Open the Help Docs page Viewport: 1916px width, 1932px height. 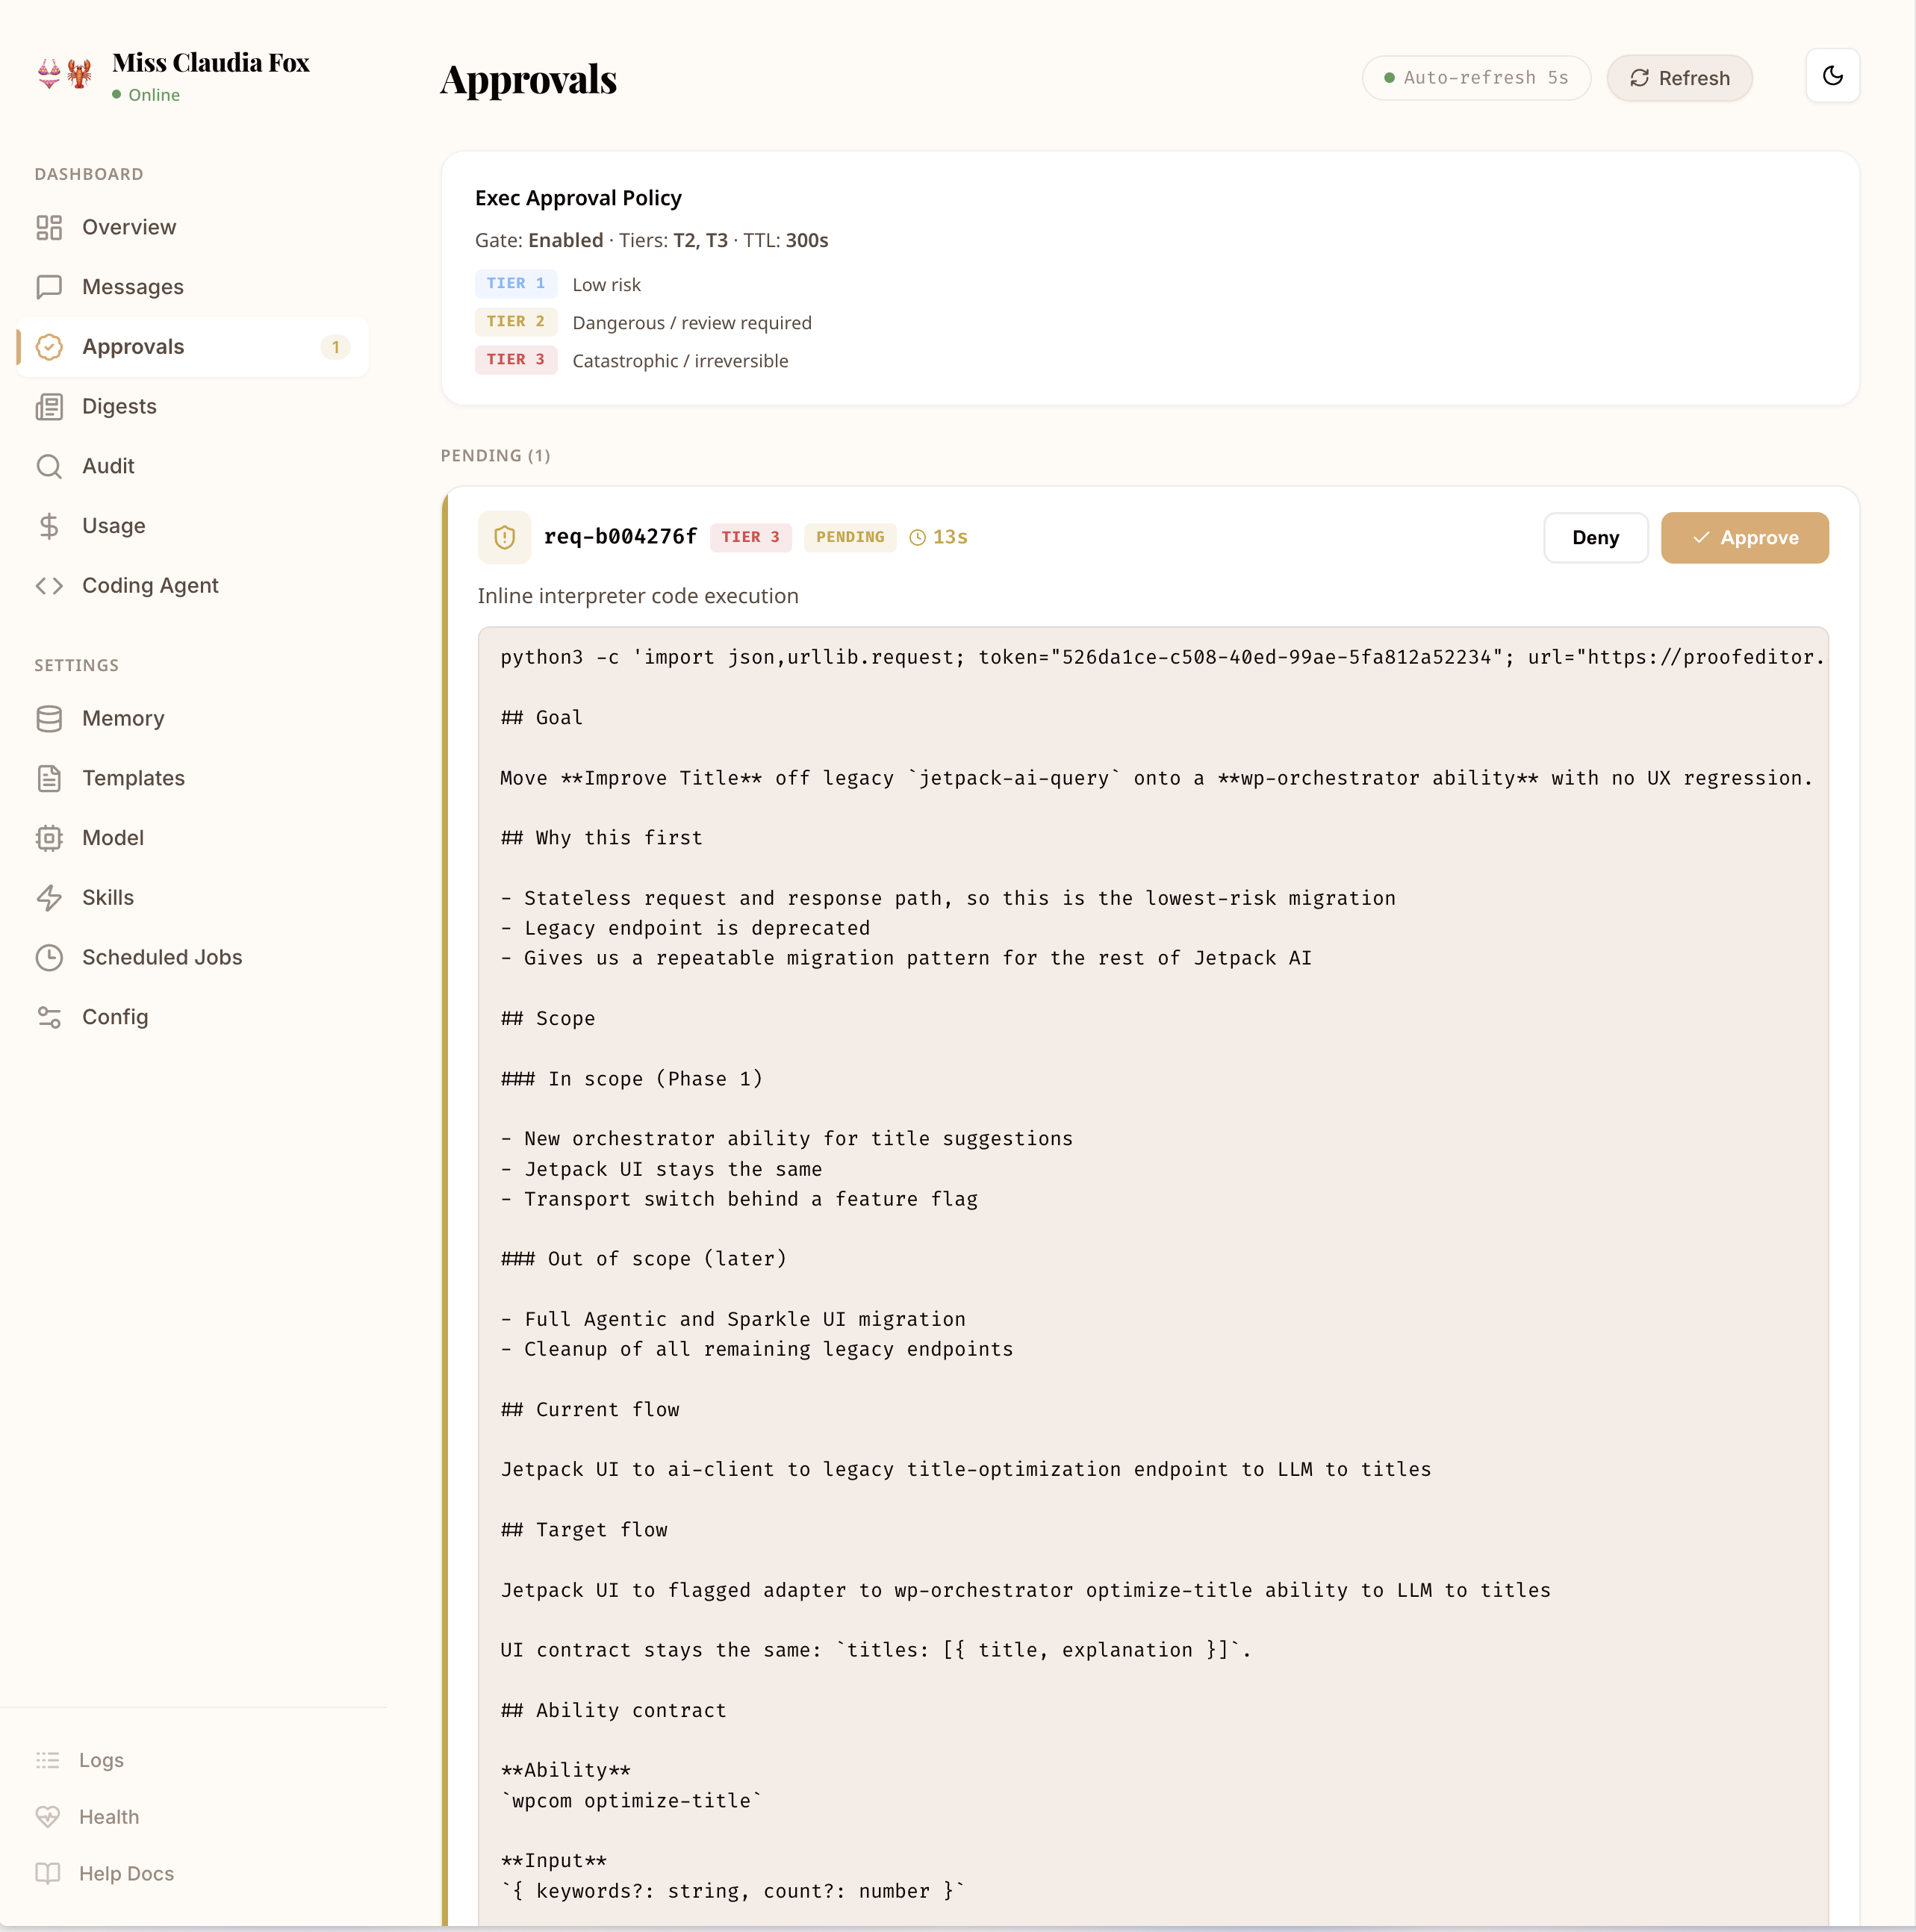[x=126, y=1874]
